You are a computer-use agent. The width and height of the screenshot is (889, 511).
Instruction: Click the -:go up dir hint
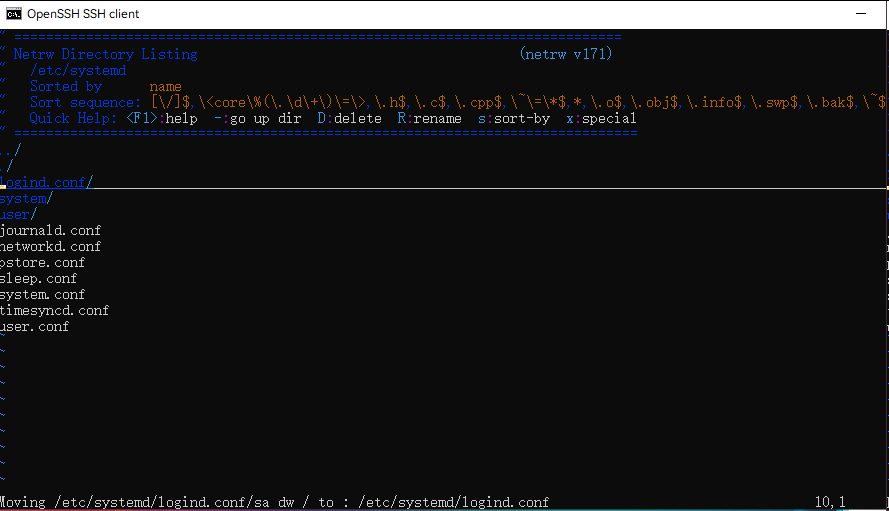257,118
